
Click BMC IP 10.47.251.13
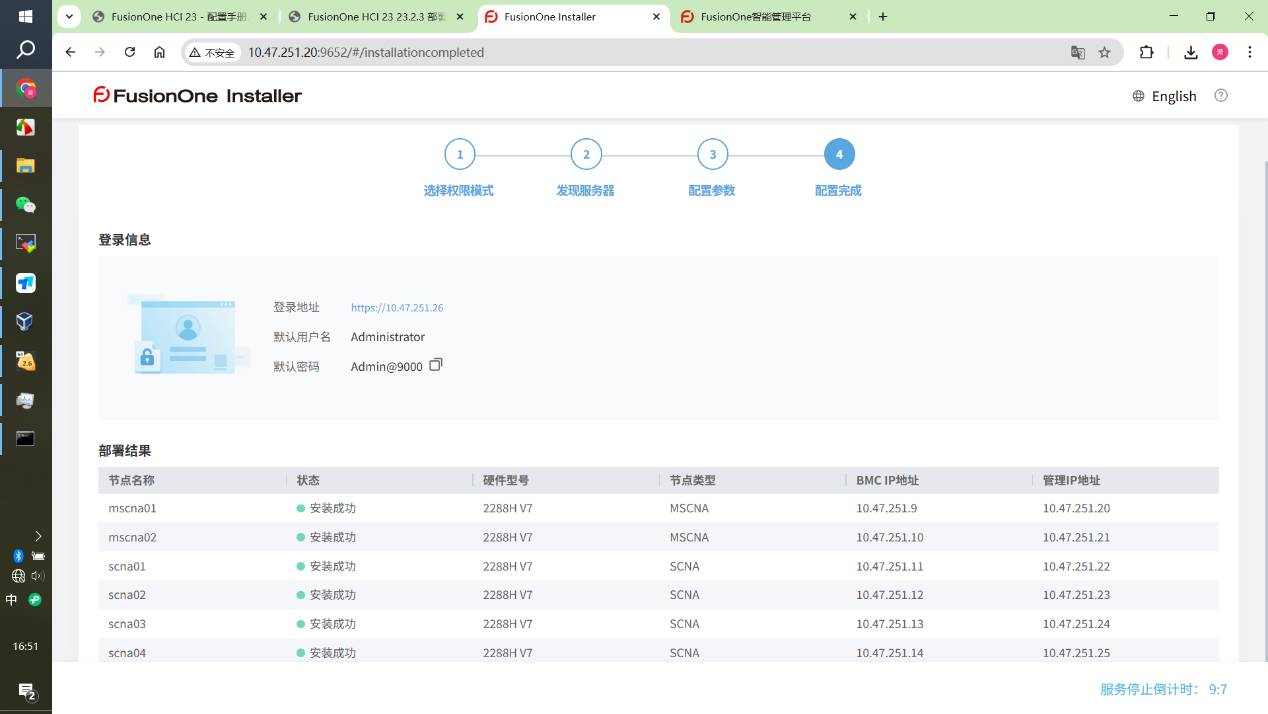tap(890, 624)
